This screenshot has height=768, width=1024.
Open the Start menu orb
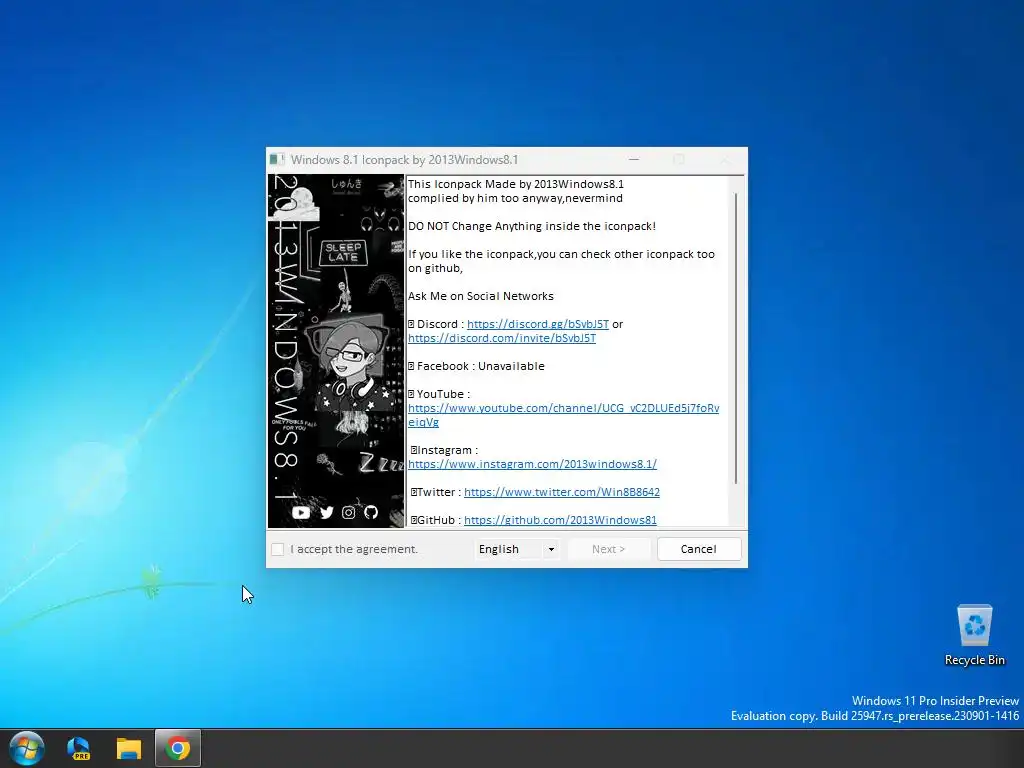click(x=27, y=748)
